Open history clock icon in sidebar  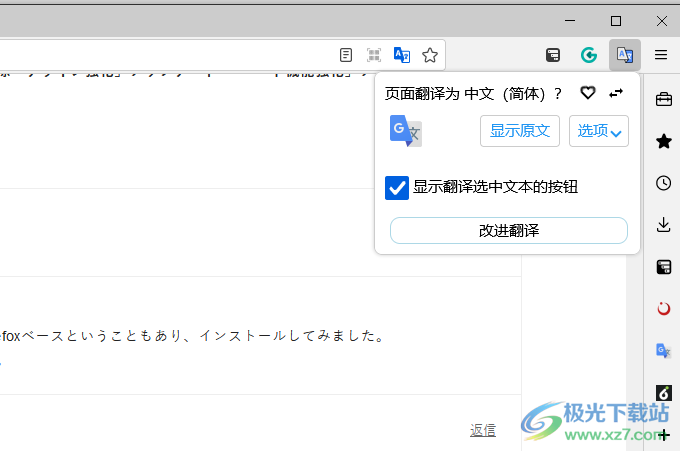(x=664, y=183)
